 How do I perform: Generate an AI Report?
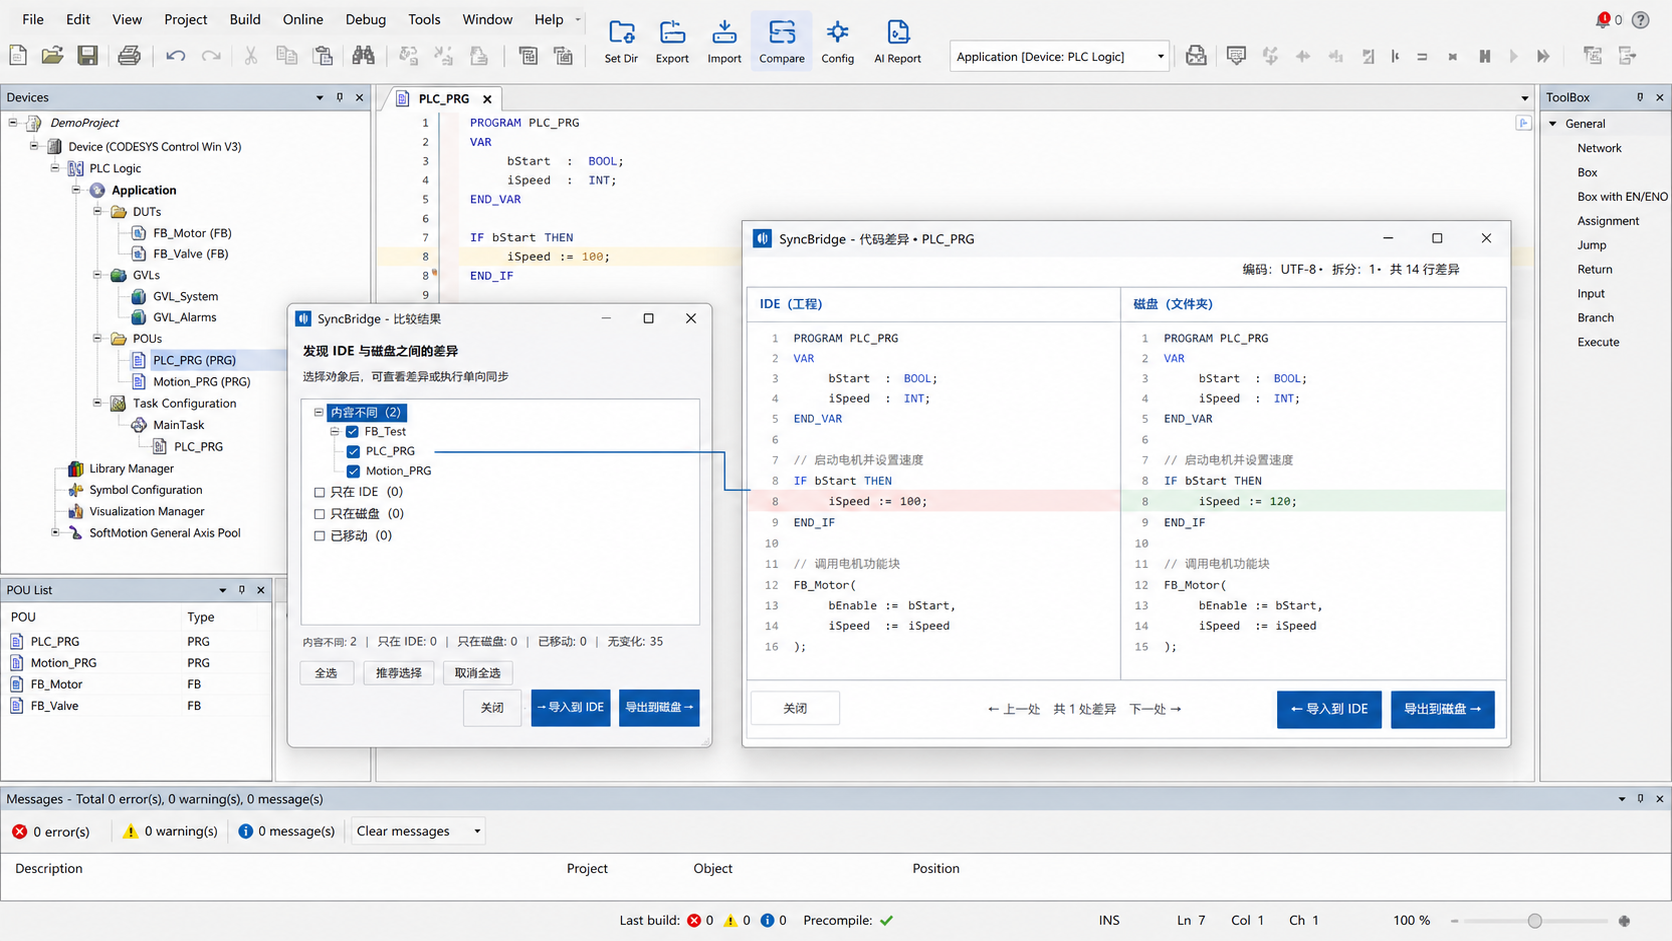(x=897, y=41)
